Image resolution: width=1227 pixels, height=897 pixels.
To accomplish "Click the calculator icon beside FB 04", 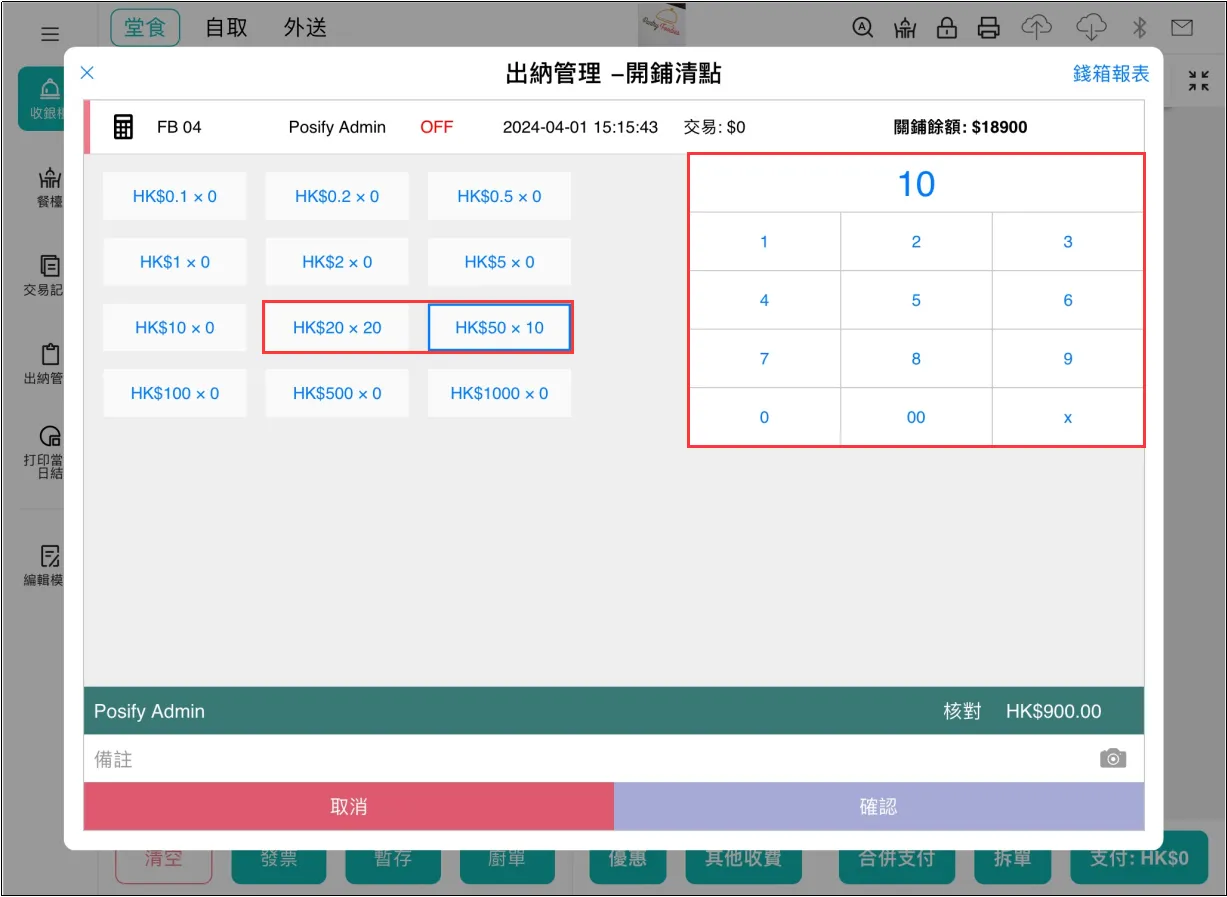I will click(123, 127).
